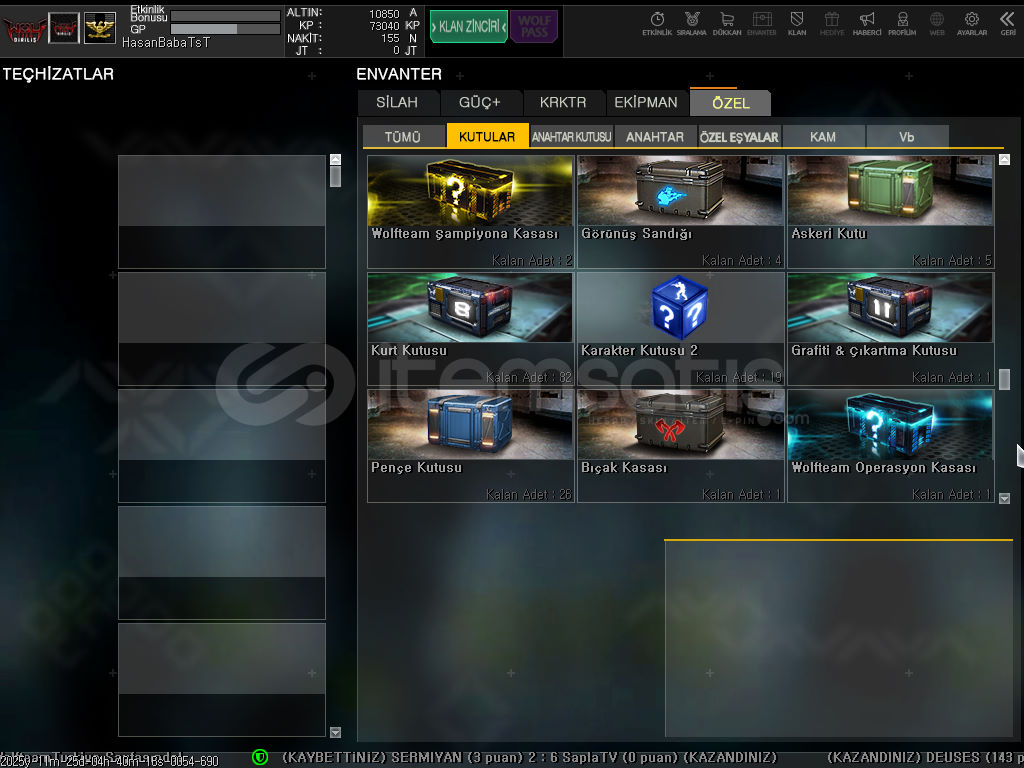The width and height of the screenshot is (1024, 768).
Task: Switch to the GÜÇ+ tab
Action: [479, 103]
